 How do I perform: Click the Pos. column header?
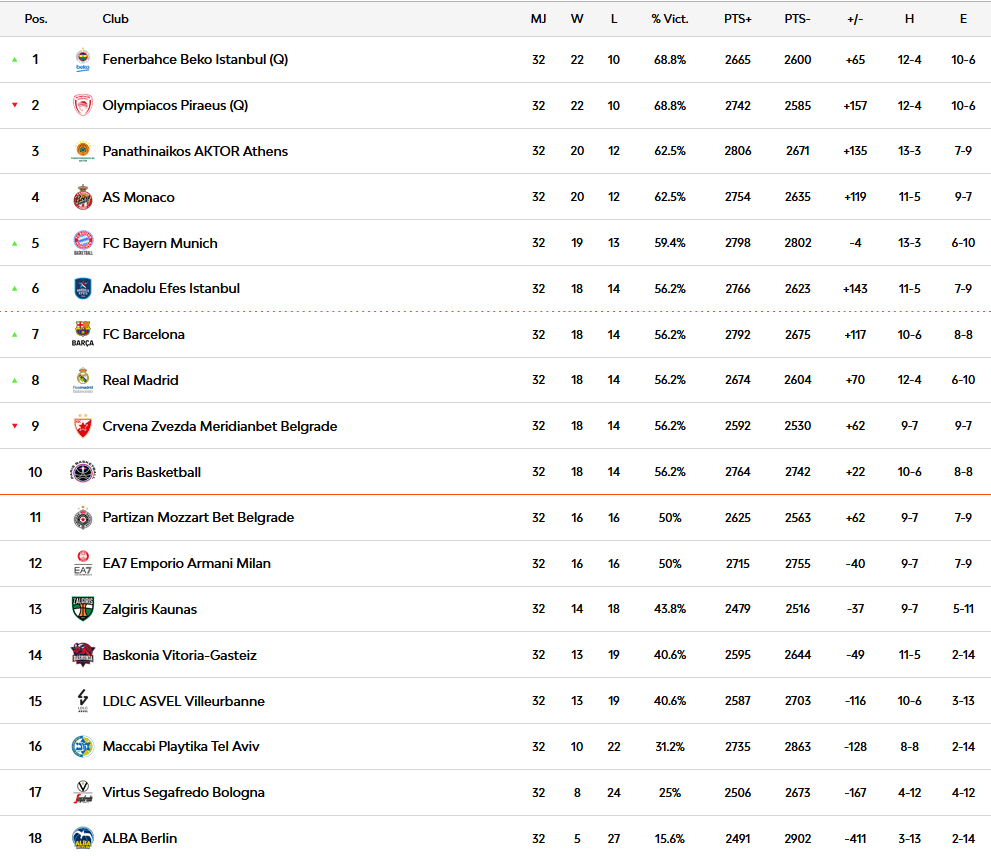click(36, 19)
